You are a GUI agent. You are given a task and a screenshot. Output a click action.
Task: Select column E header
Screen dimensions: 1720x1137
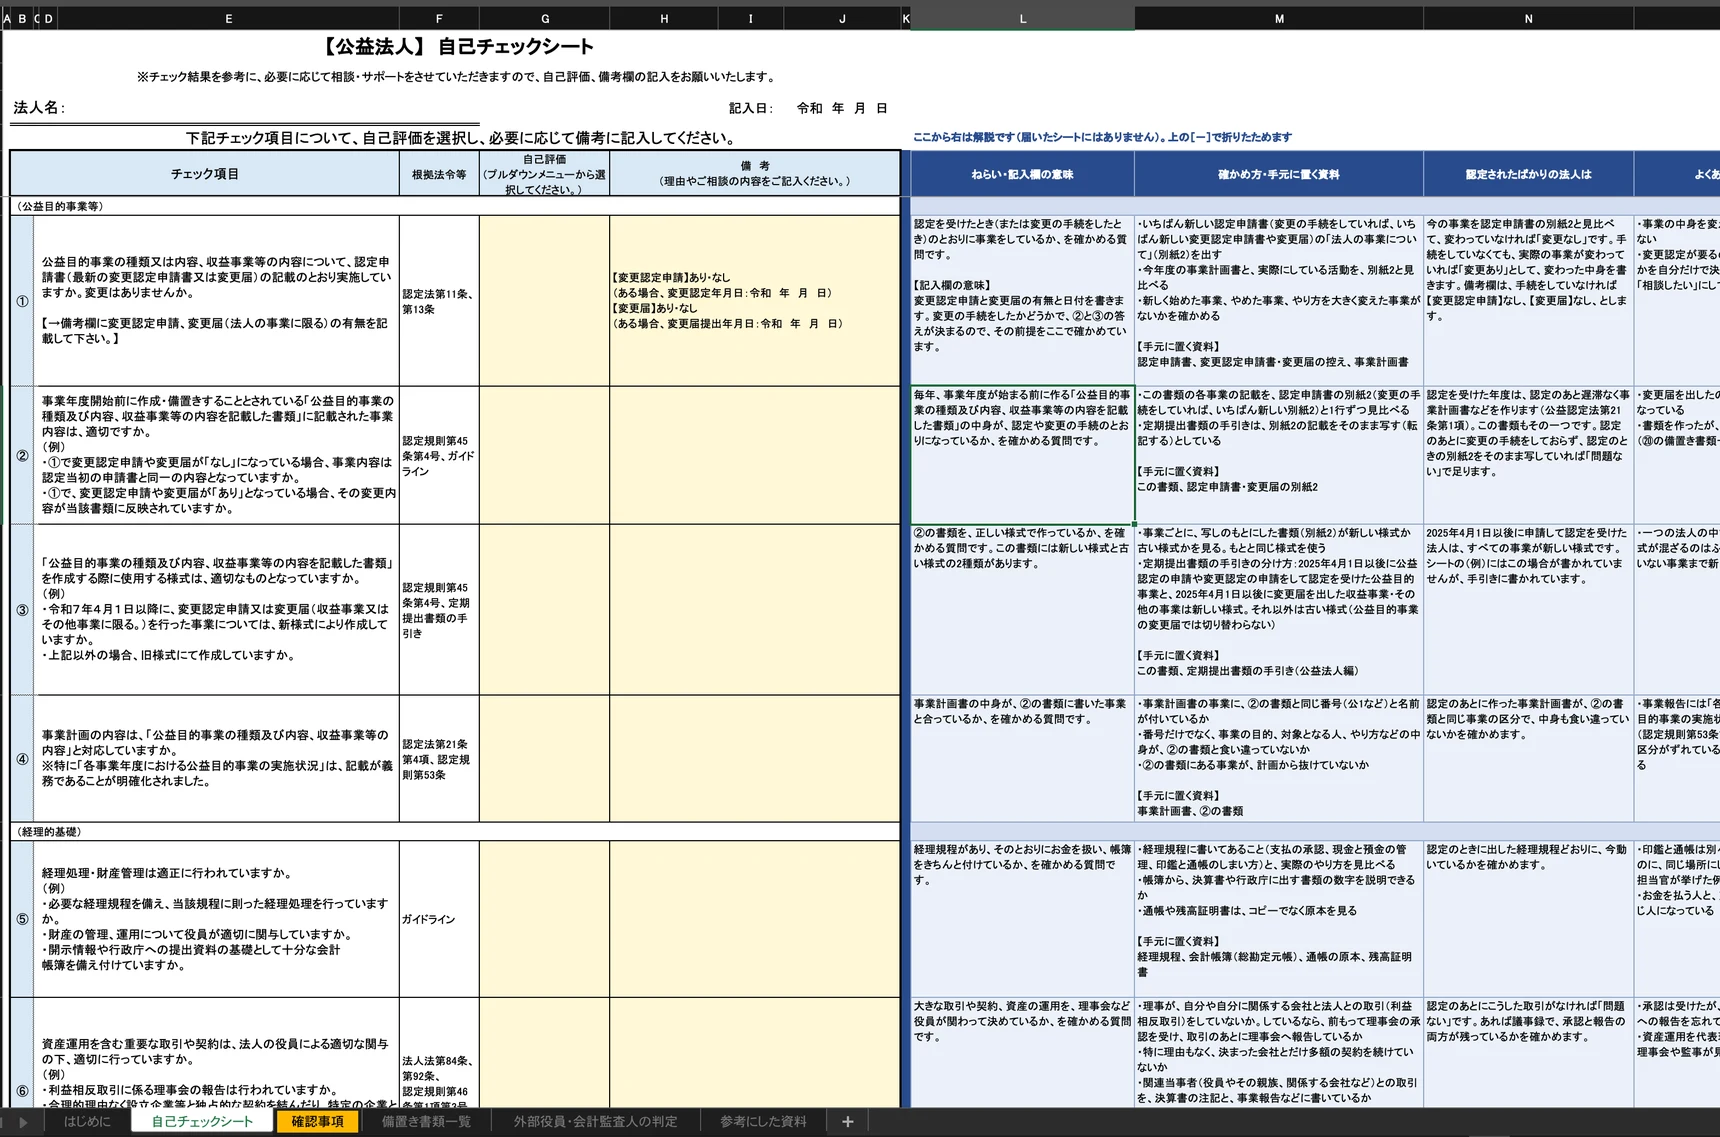(x=229, y=19)
